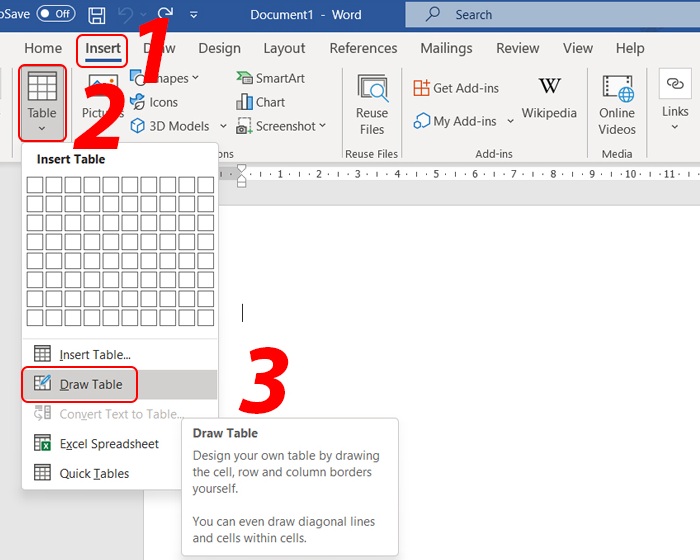Click the Insert Table... grid icon

coord(42,354)
